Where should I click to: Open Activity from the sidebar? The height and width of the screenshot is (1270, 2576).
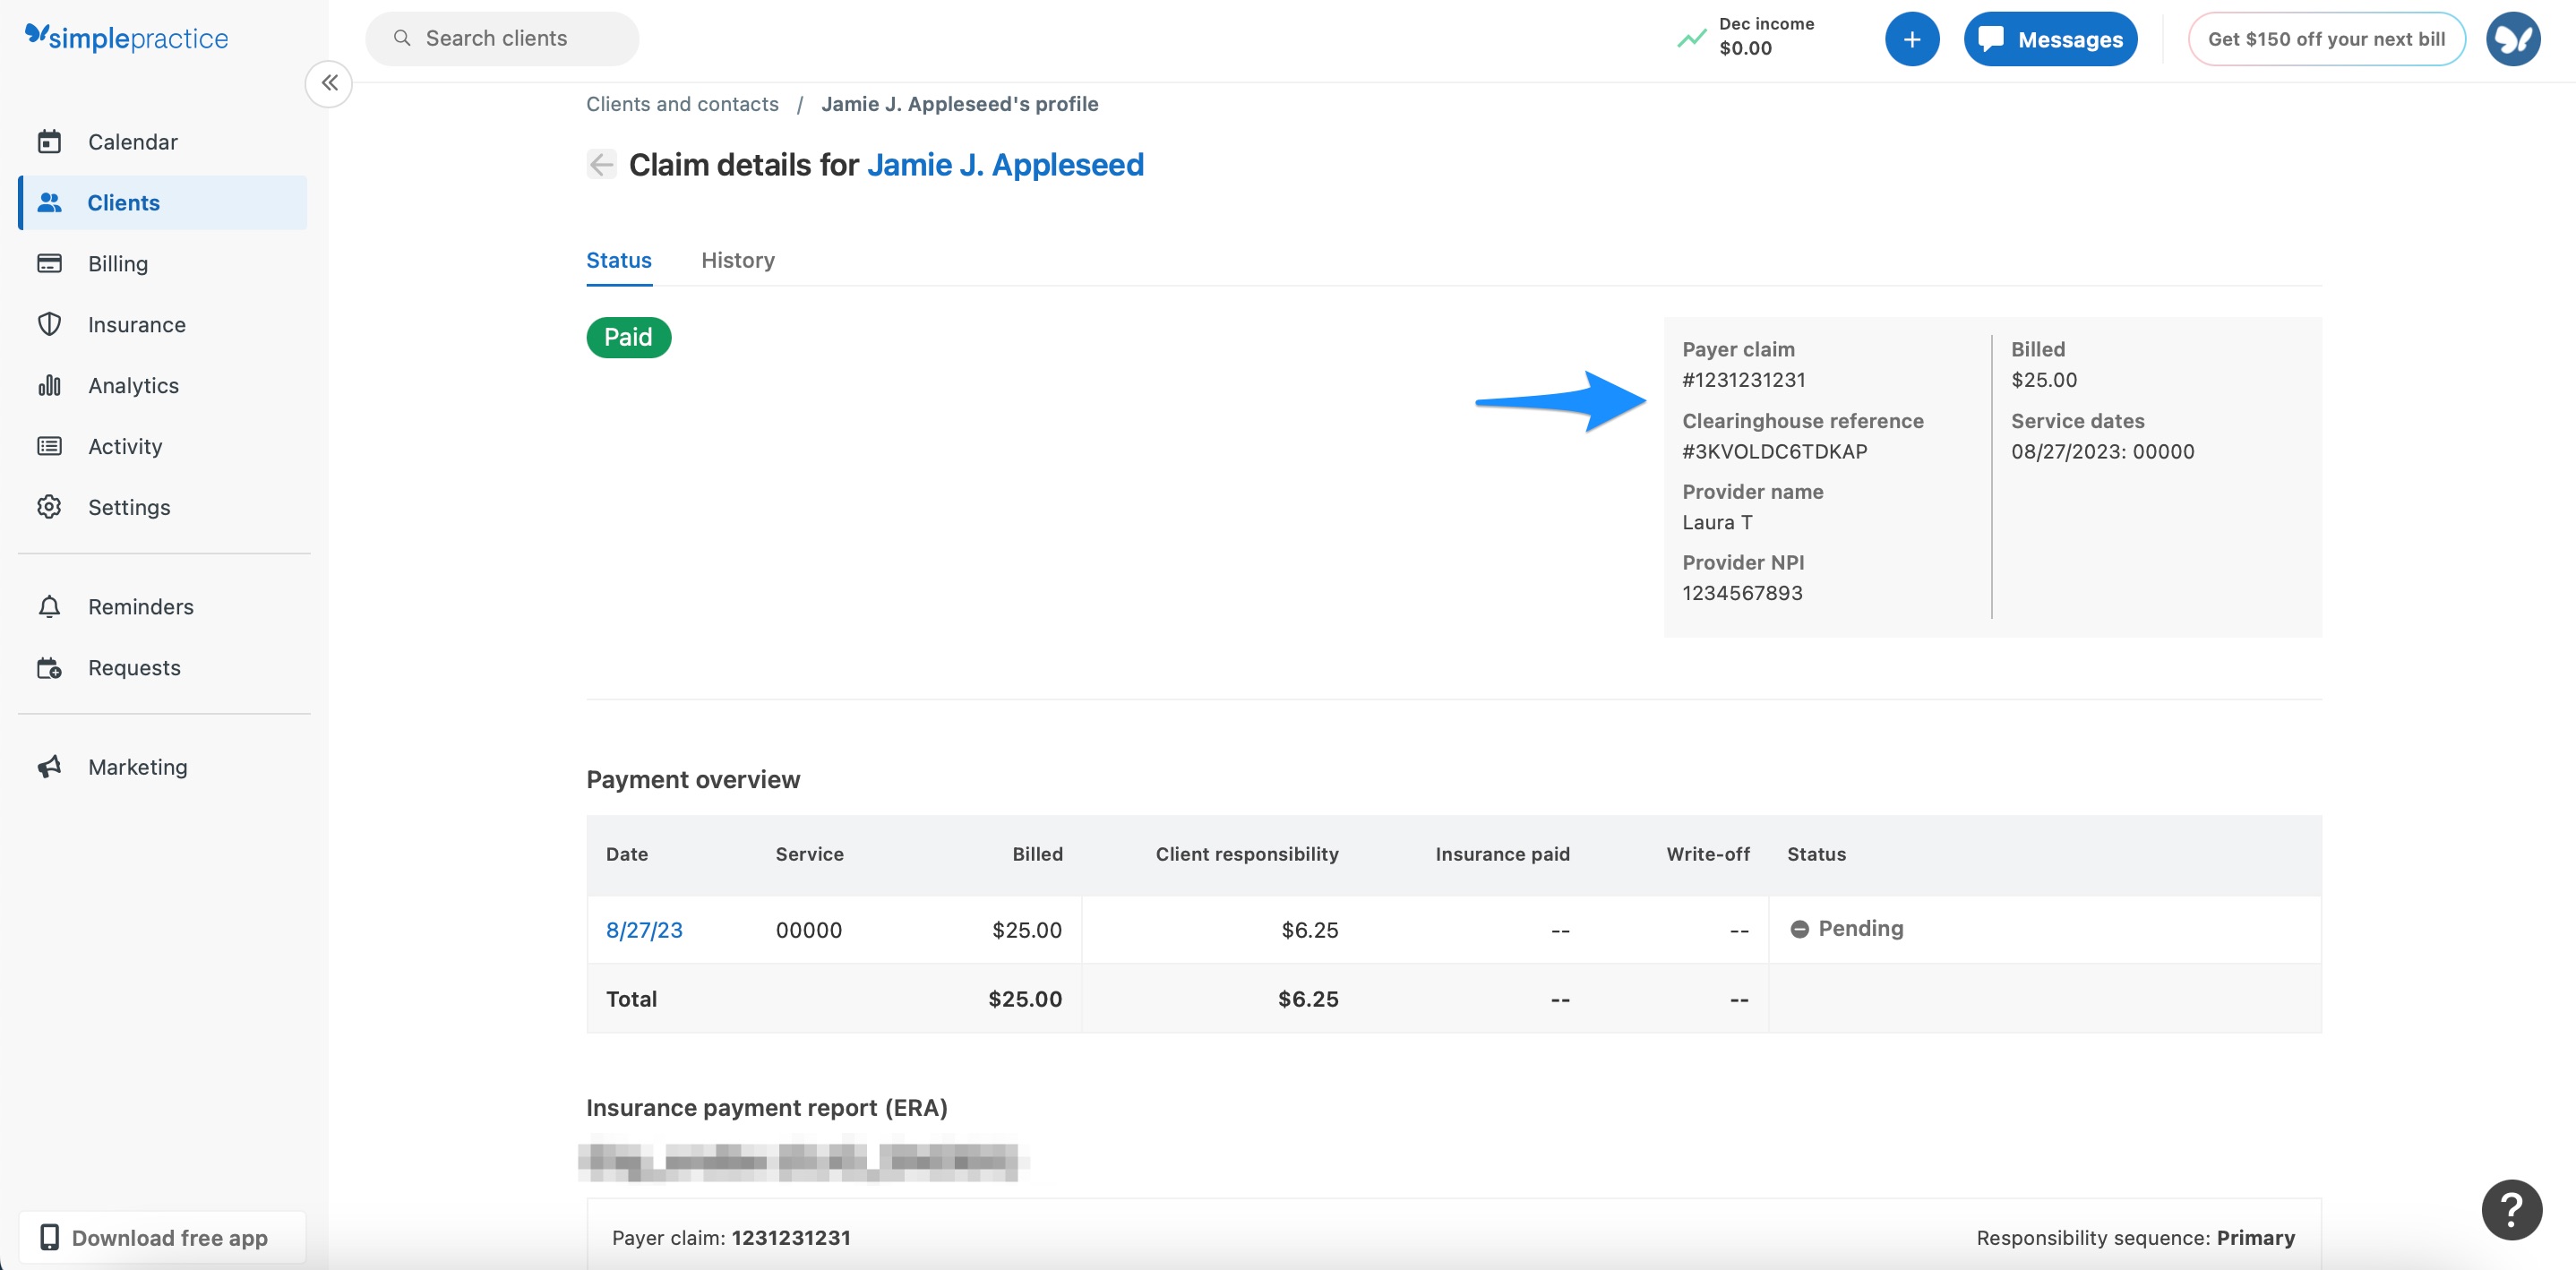coord(163,447)
